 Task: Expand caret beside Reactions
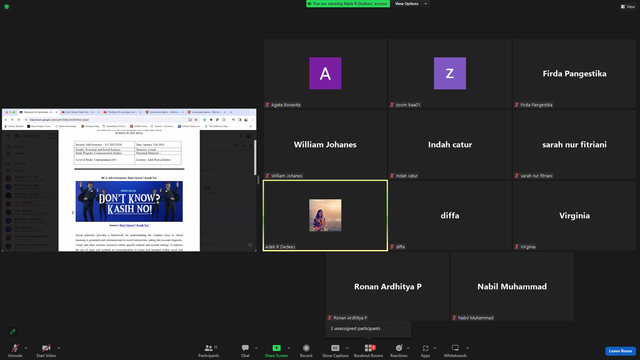pyautogui.click(x=408, y=348)
